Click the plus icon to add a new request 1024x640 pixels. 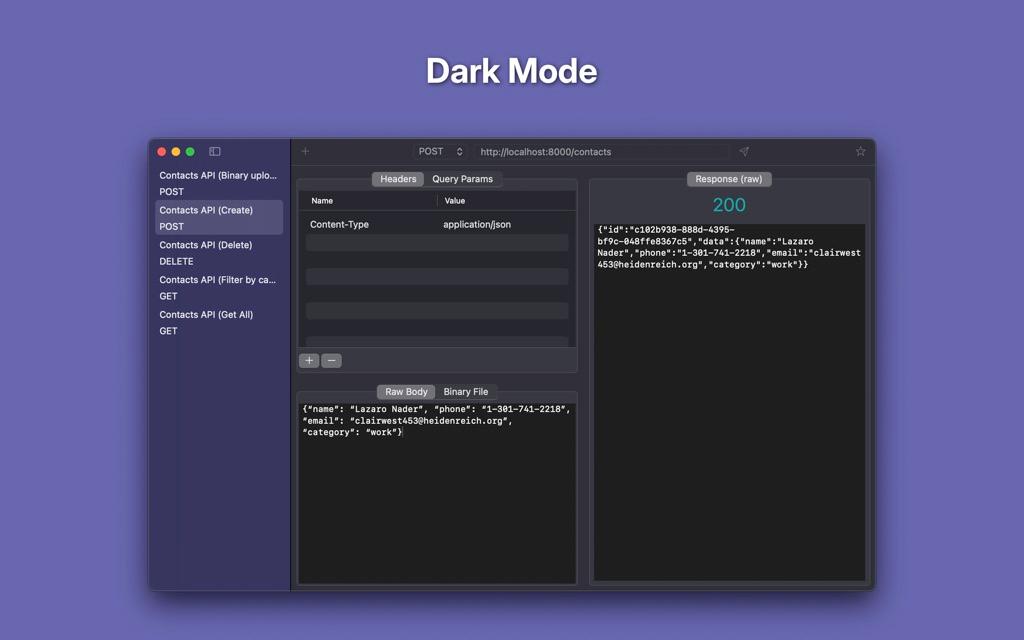[x=305, y=151]
